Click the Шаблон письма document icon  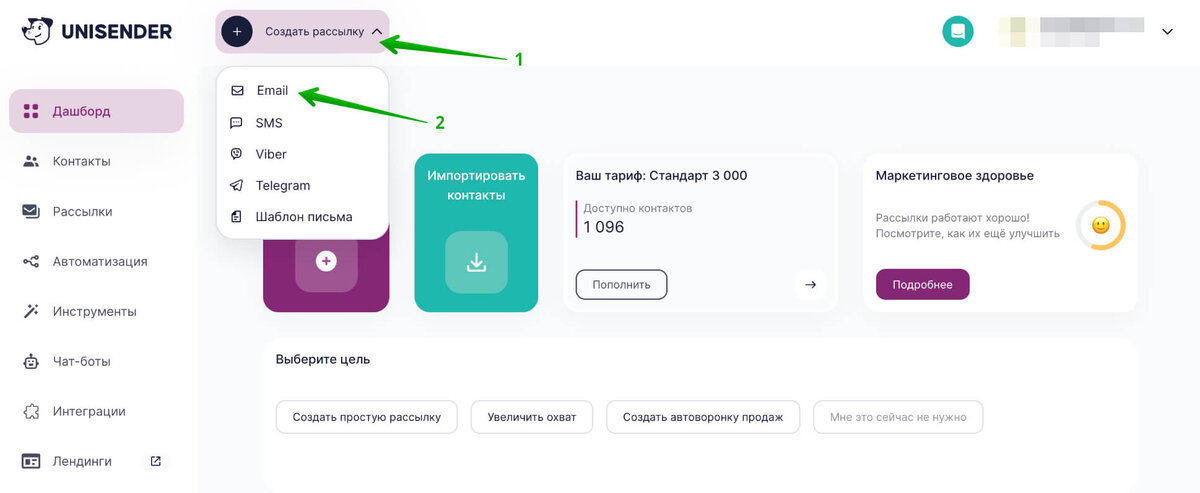237,216
